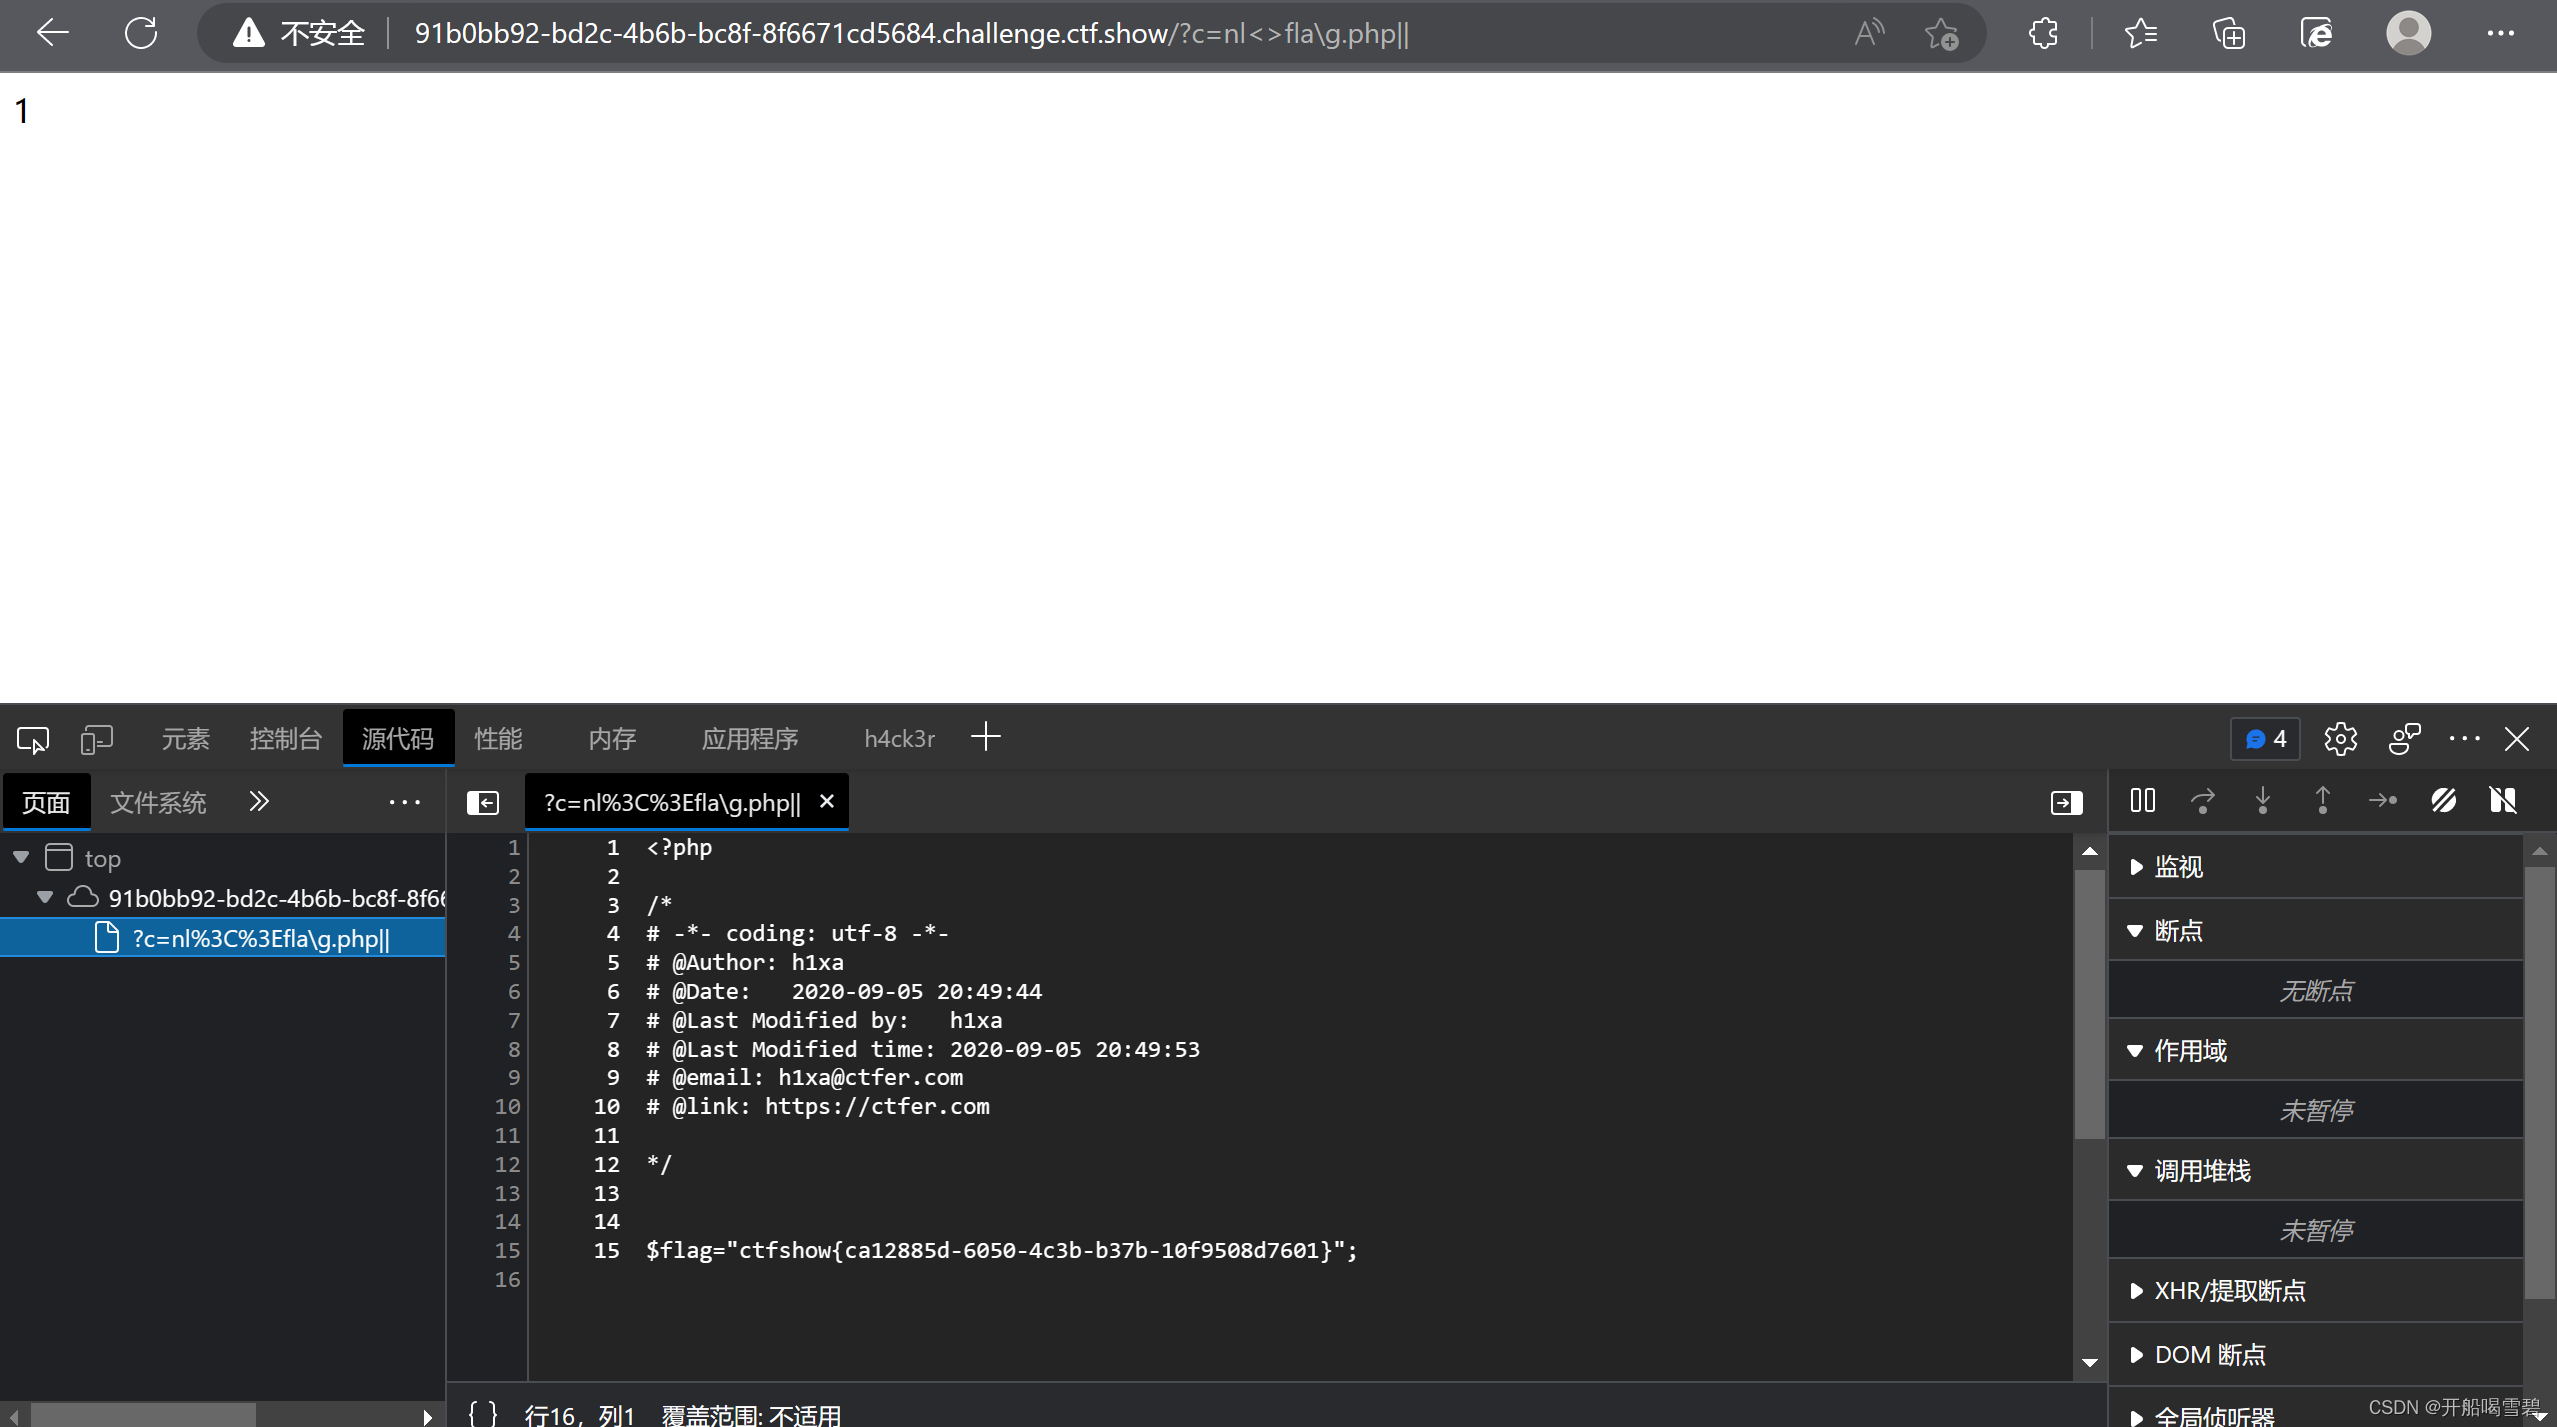The height and width of the screenshot is (1427, 2557).
Task: Pause script execution button
Action: pos(2142,801)
